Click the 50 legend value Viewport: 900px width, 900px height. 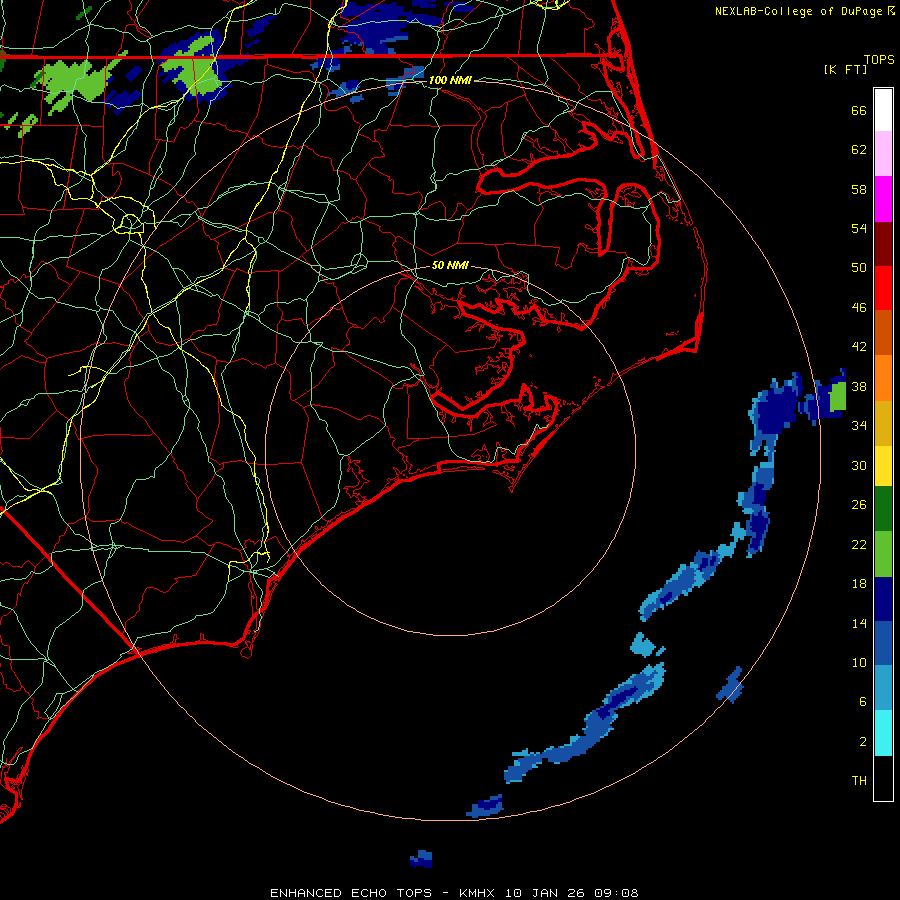tap(859, 268)
